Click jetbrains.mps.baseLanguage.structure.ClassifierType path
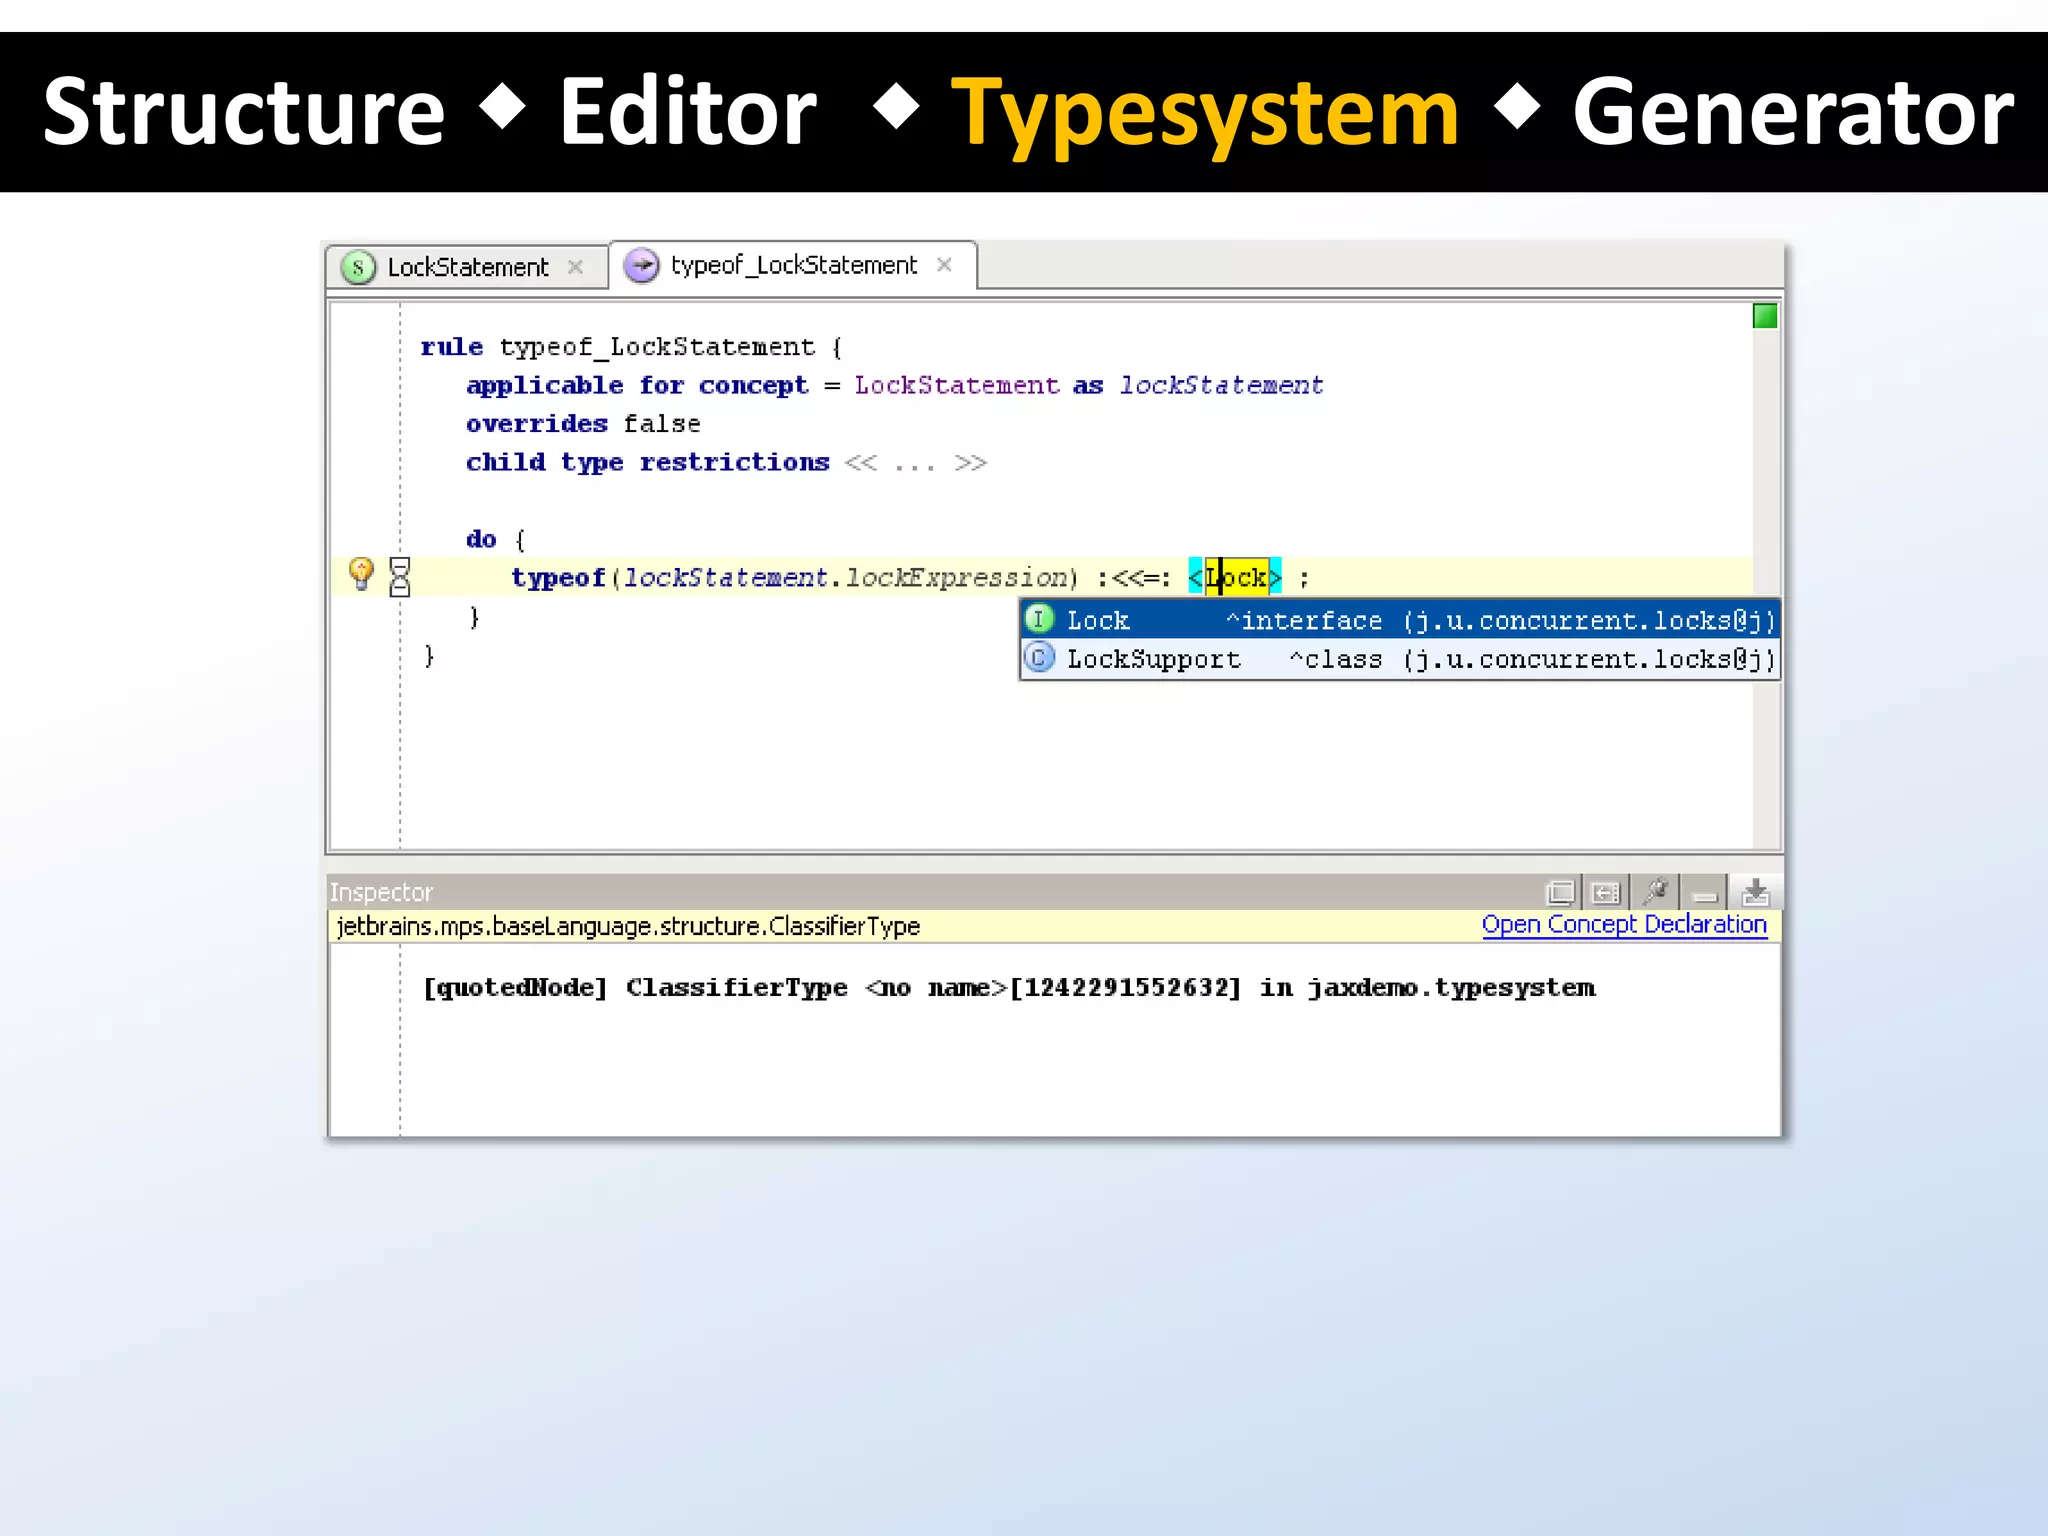This screenshot has width=2048, height=1536. 628,926
